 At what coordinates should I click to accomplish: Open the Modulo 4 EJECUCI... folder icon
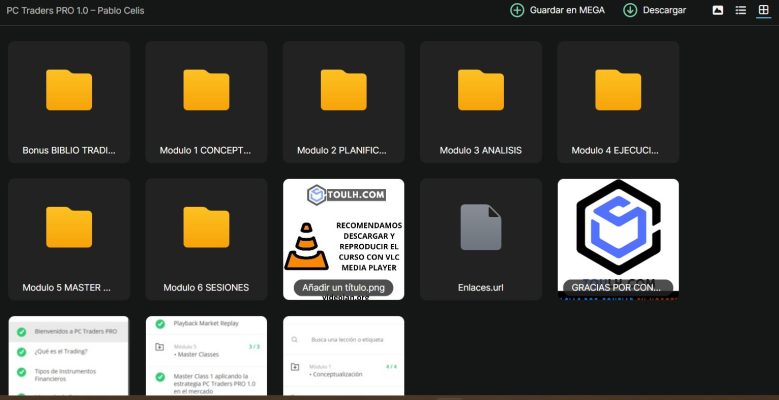[x=618, y=90]
